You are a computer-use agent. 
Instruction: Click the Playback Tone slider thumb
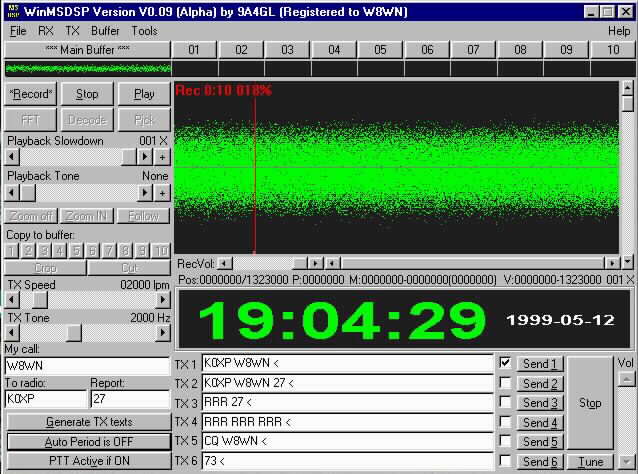tap(28, 192)
